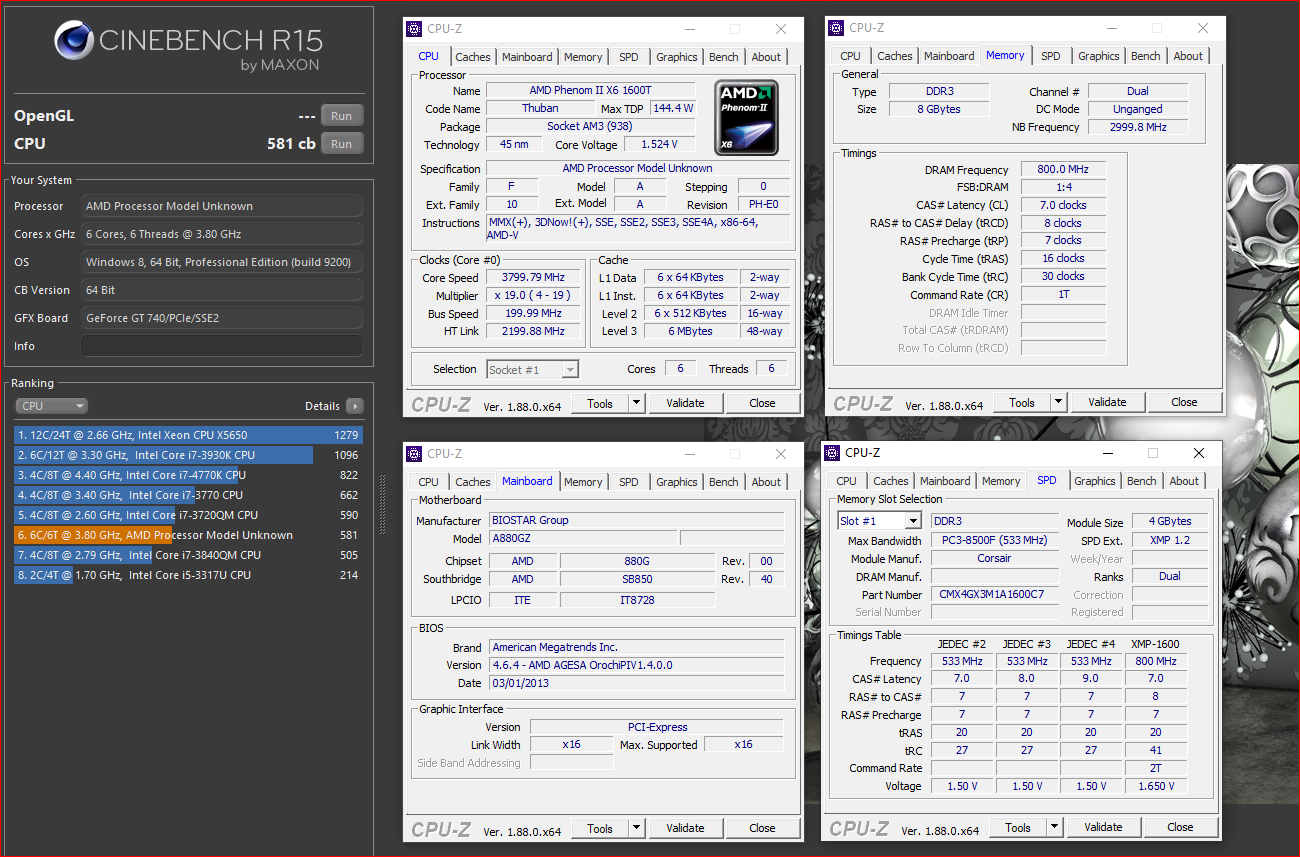Open Caches tab in CPU-Z SPD window

pos(891,481)
